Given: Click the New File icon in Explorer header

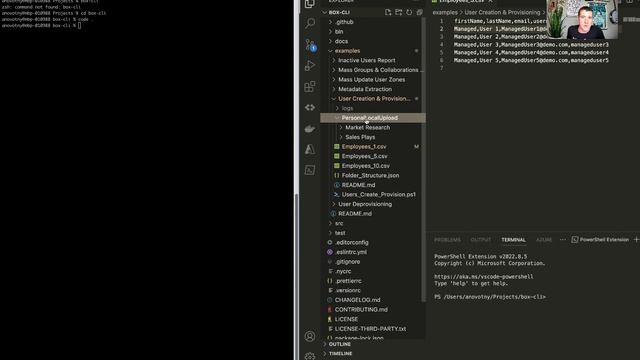Looking at the screenshot, I should click(x=388, y=12).
